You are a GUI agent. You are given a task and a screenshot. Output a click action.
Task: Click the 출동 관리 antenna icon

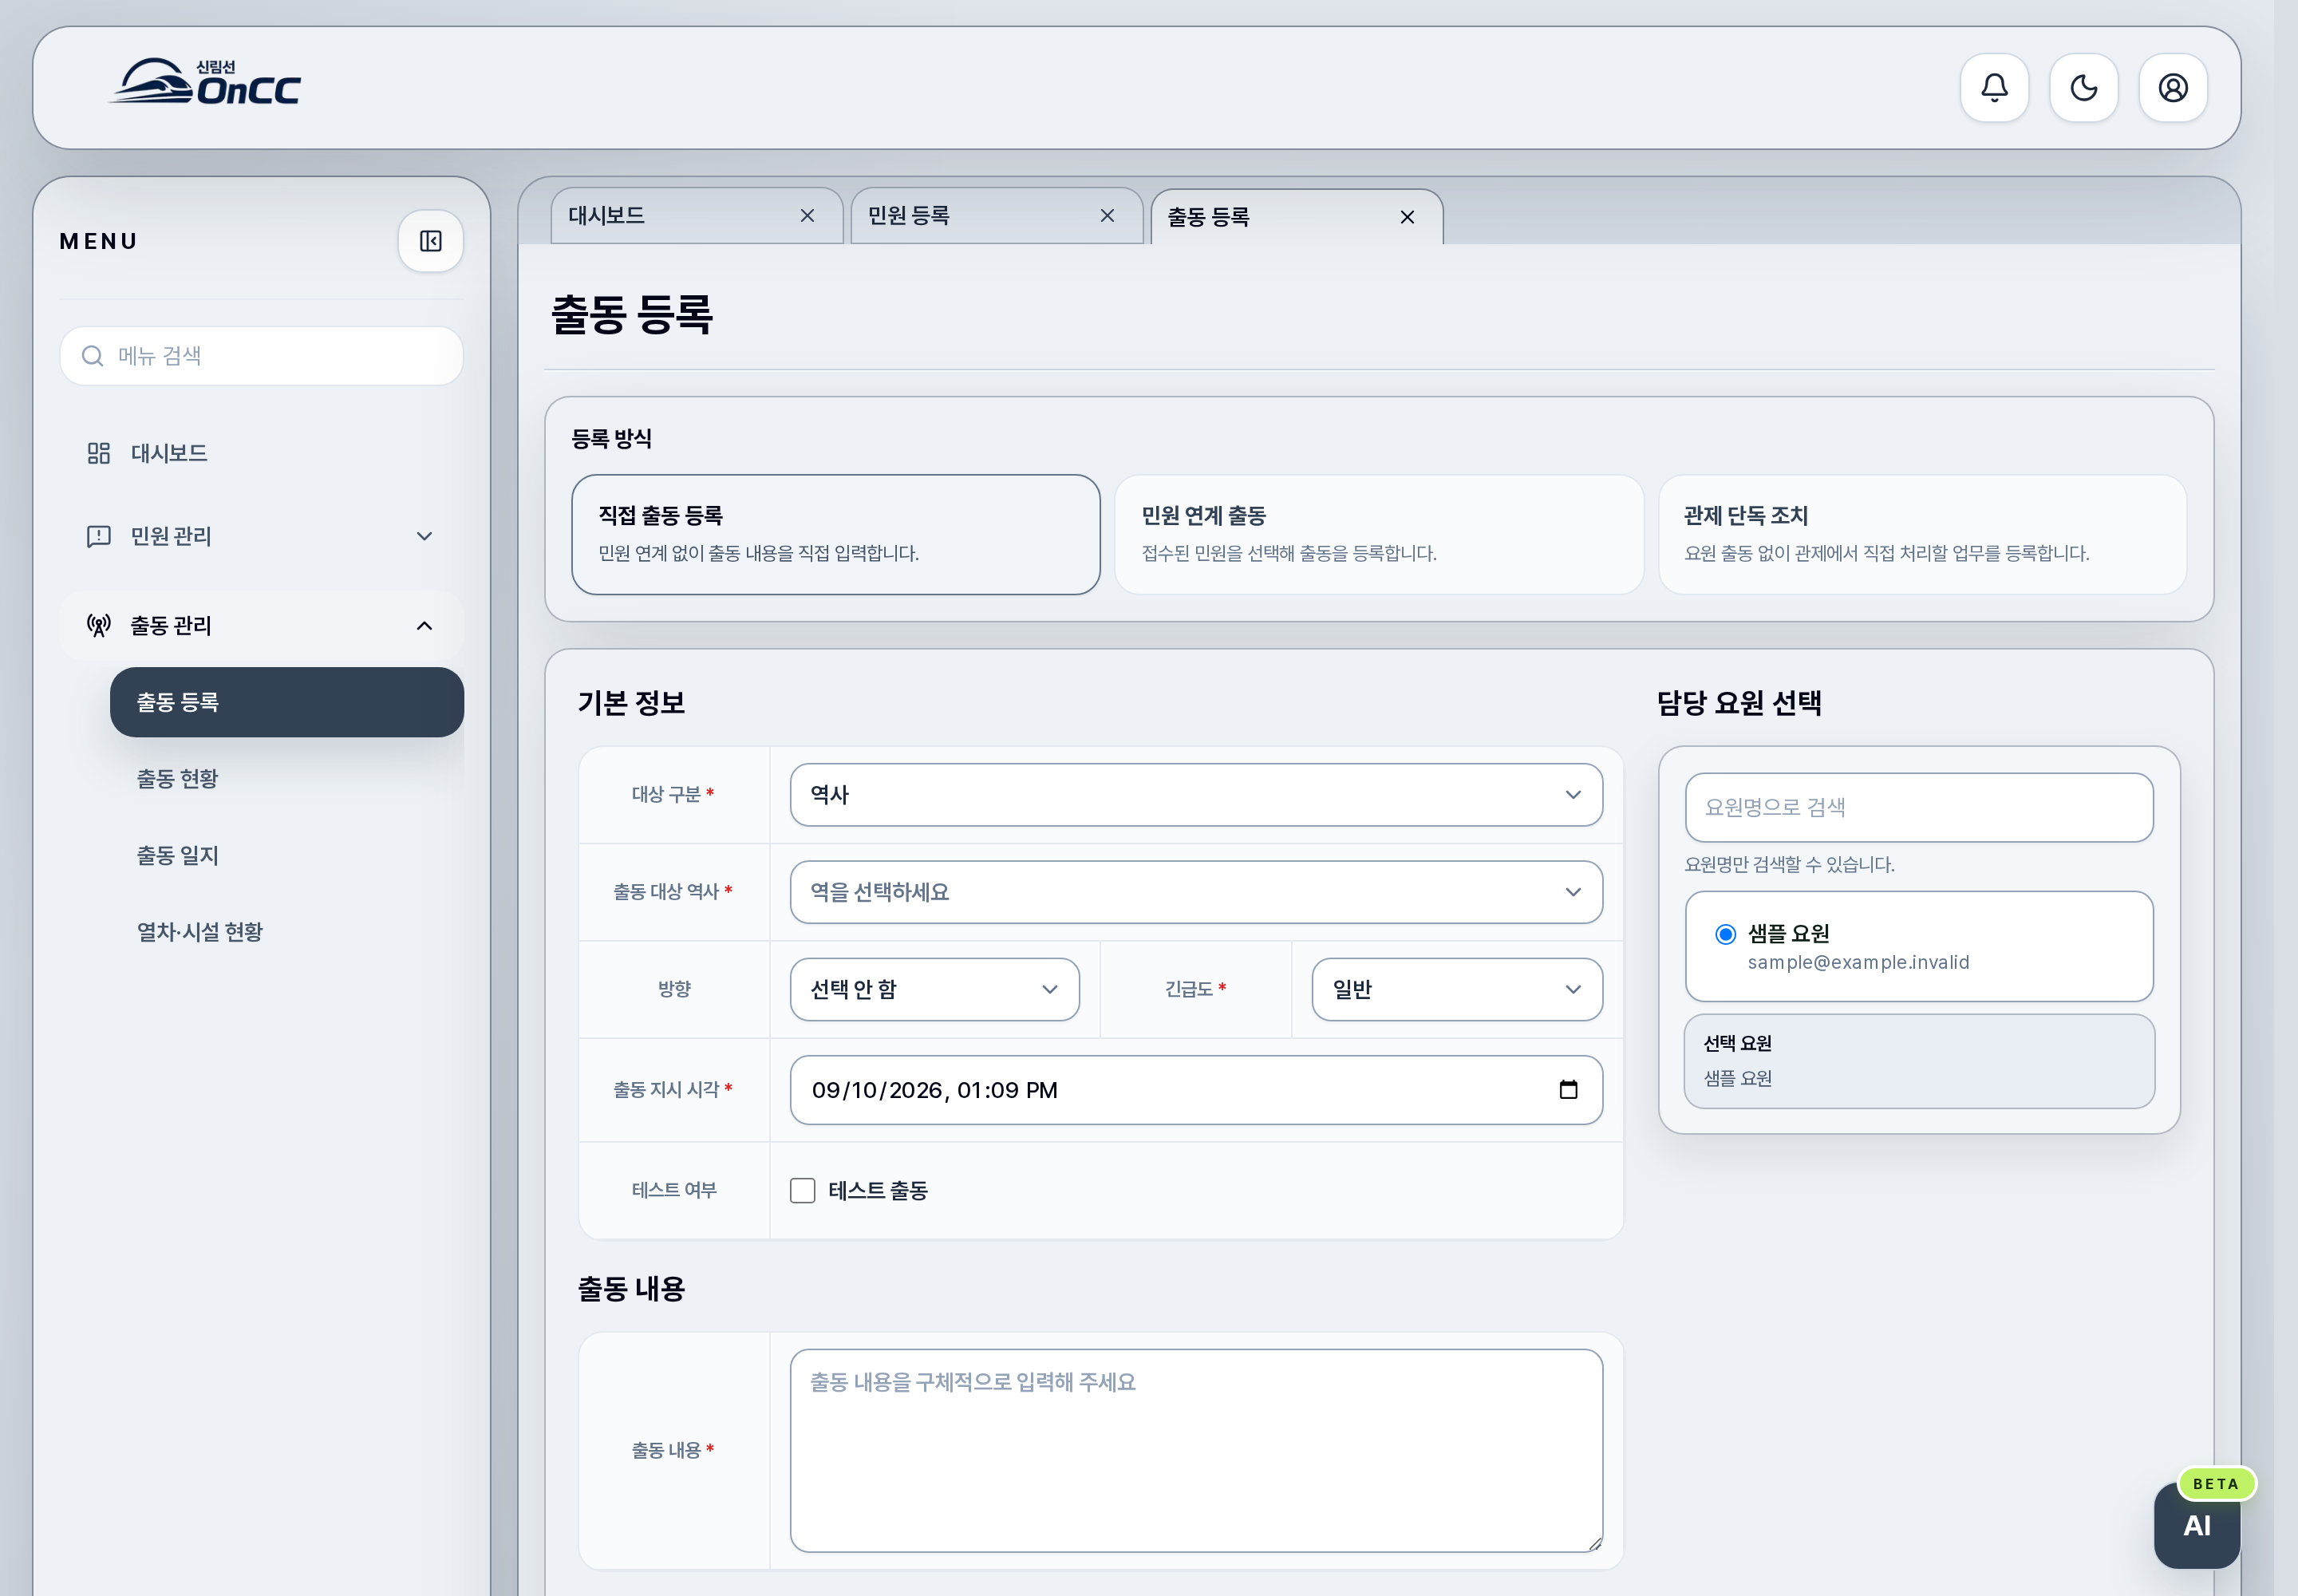(98, 625)
